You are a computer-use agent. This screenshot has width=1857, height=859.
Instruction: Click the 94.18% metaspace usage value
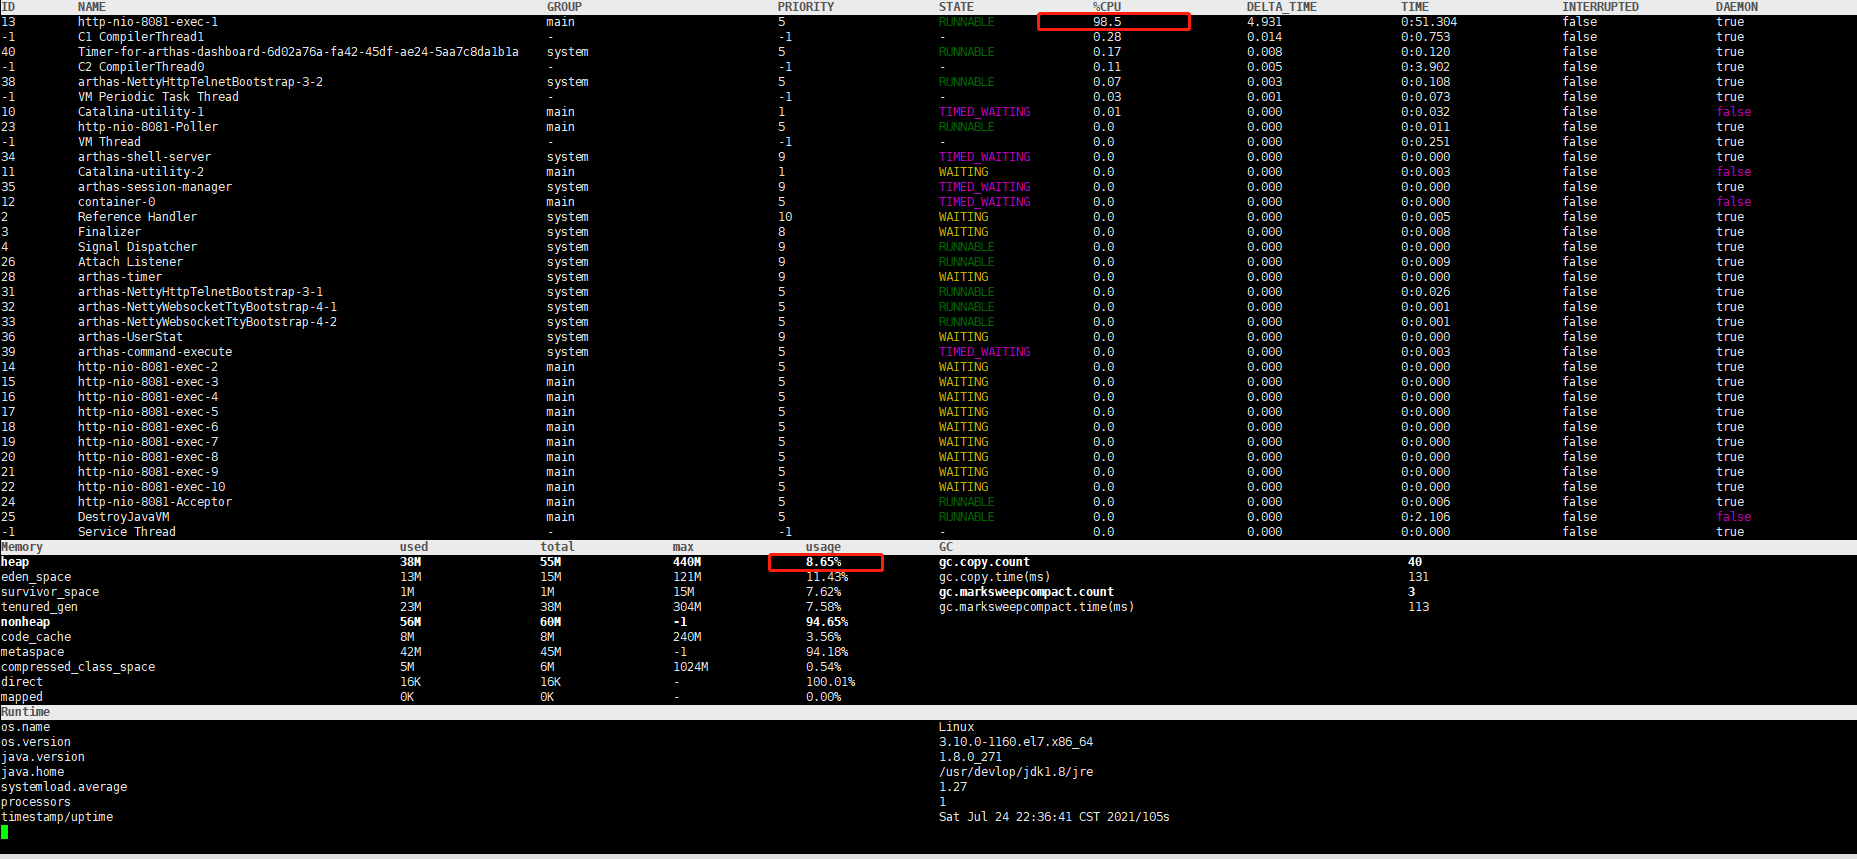click(827, 652)
